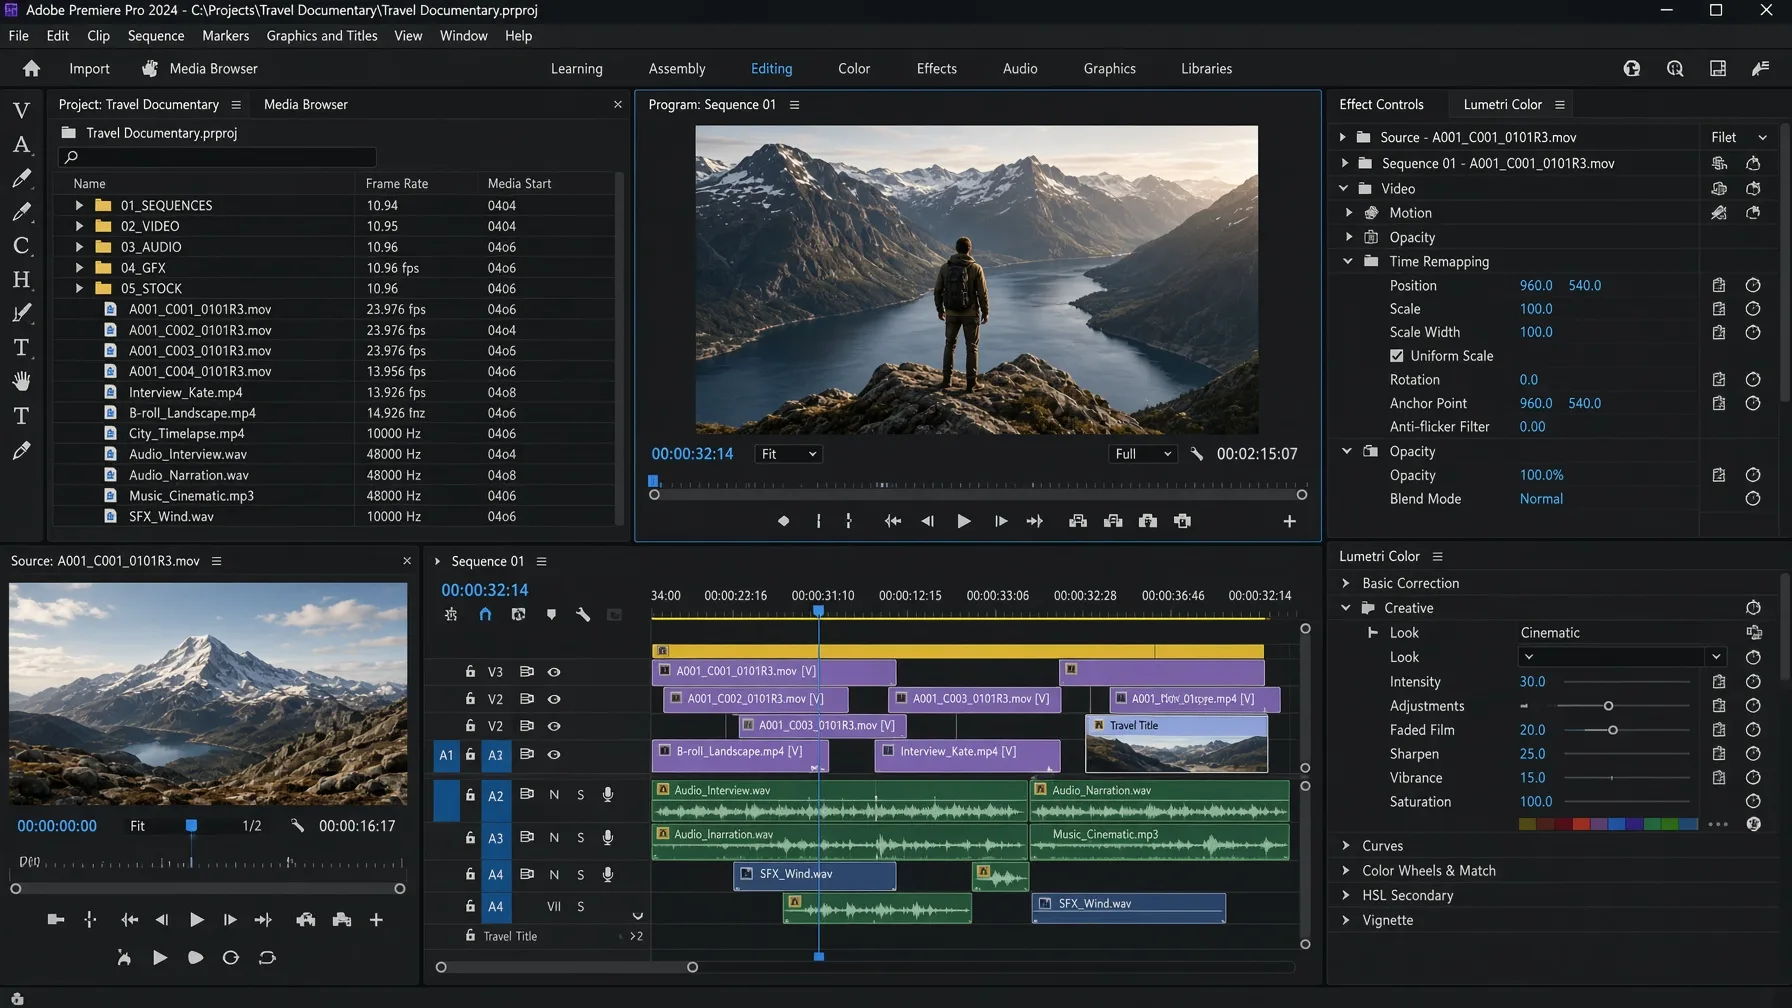Click the color strip below Saturation
The height and width of the screenshot is (1008, 1792).
coord(1608,824)
